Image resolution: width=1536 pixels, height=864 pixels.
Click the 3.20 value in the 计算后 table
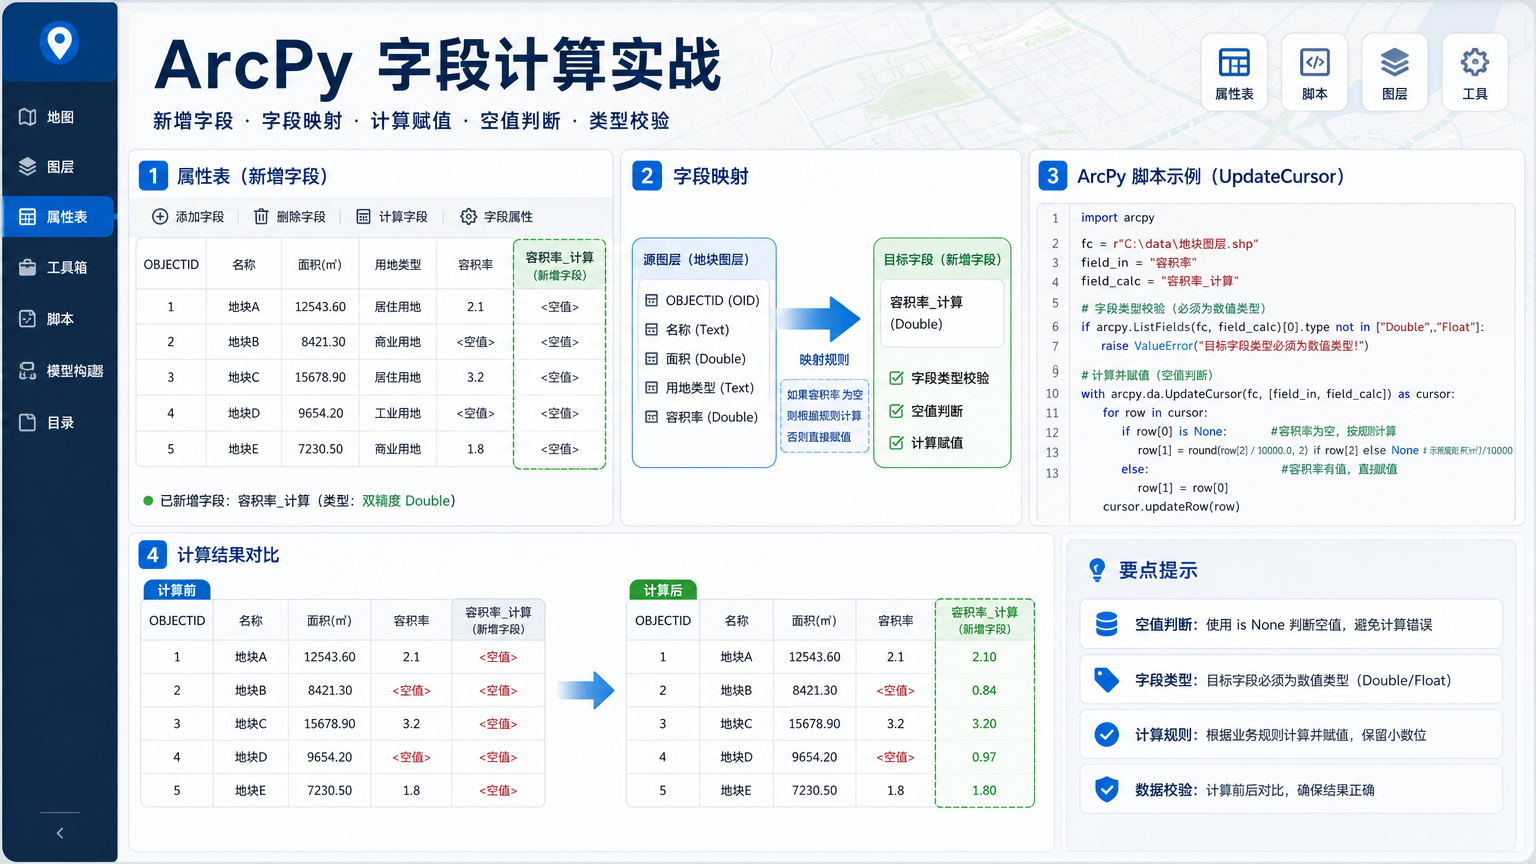[x=984, y=724]
